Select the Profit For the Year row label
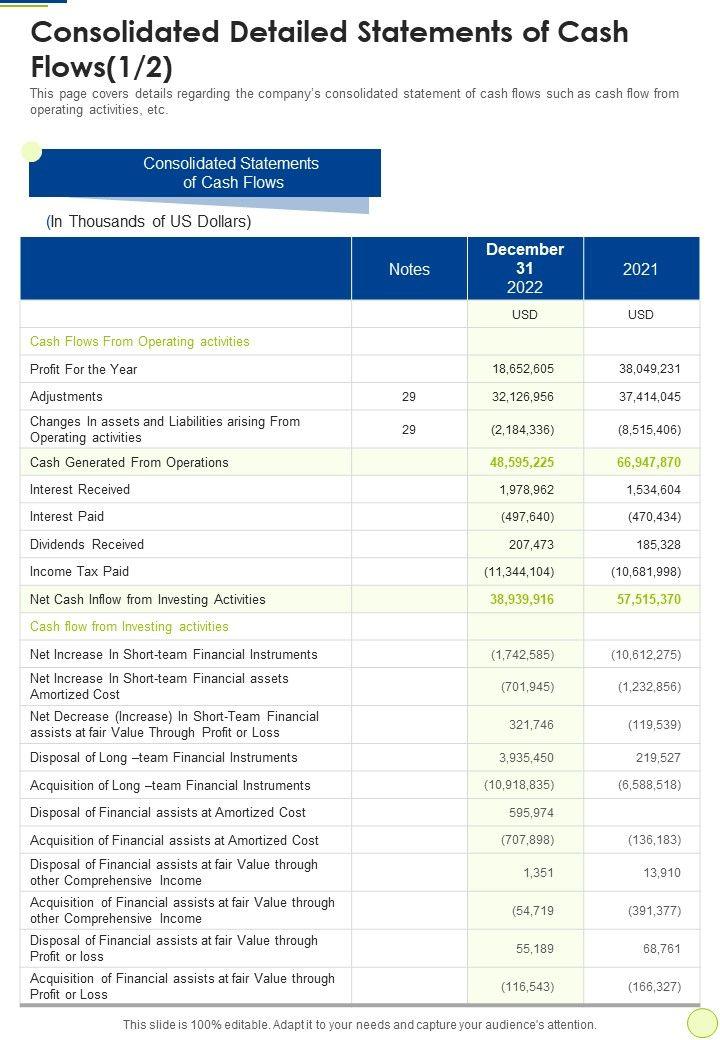 (x=84, y=370)
